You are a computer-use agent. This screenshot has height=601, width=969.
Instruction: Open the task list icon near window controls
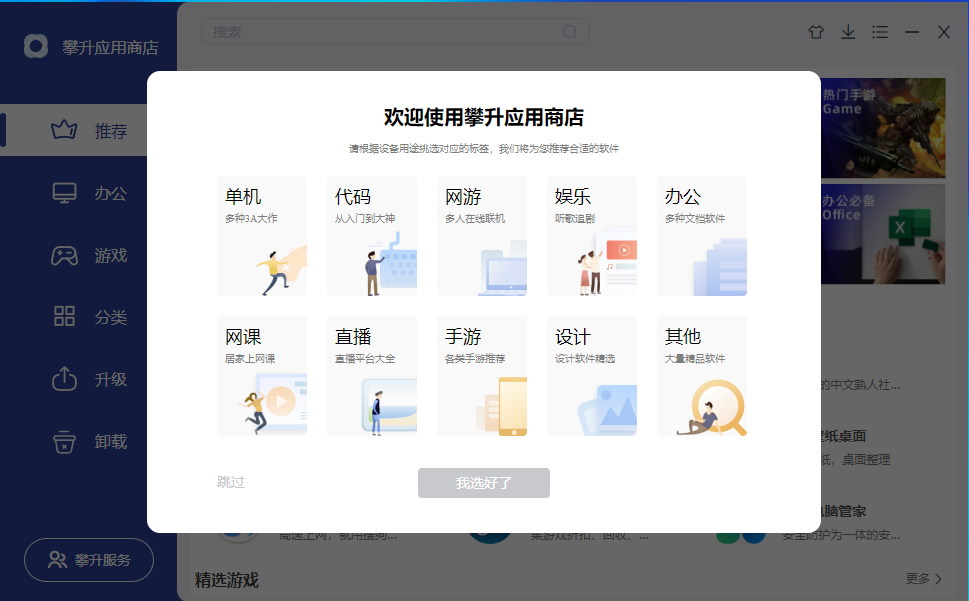(x=880, y=32)
